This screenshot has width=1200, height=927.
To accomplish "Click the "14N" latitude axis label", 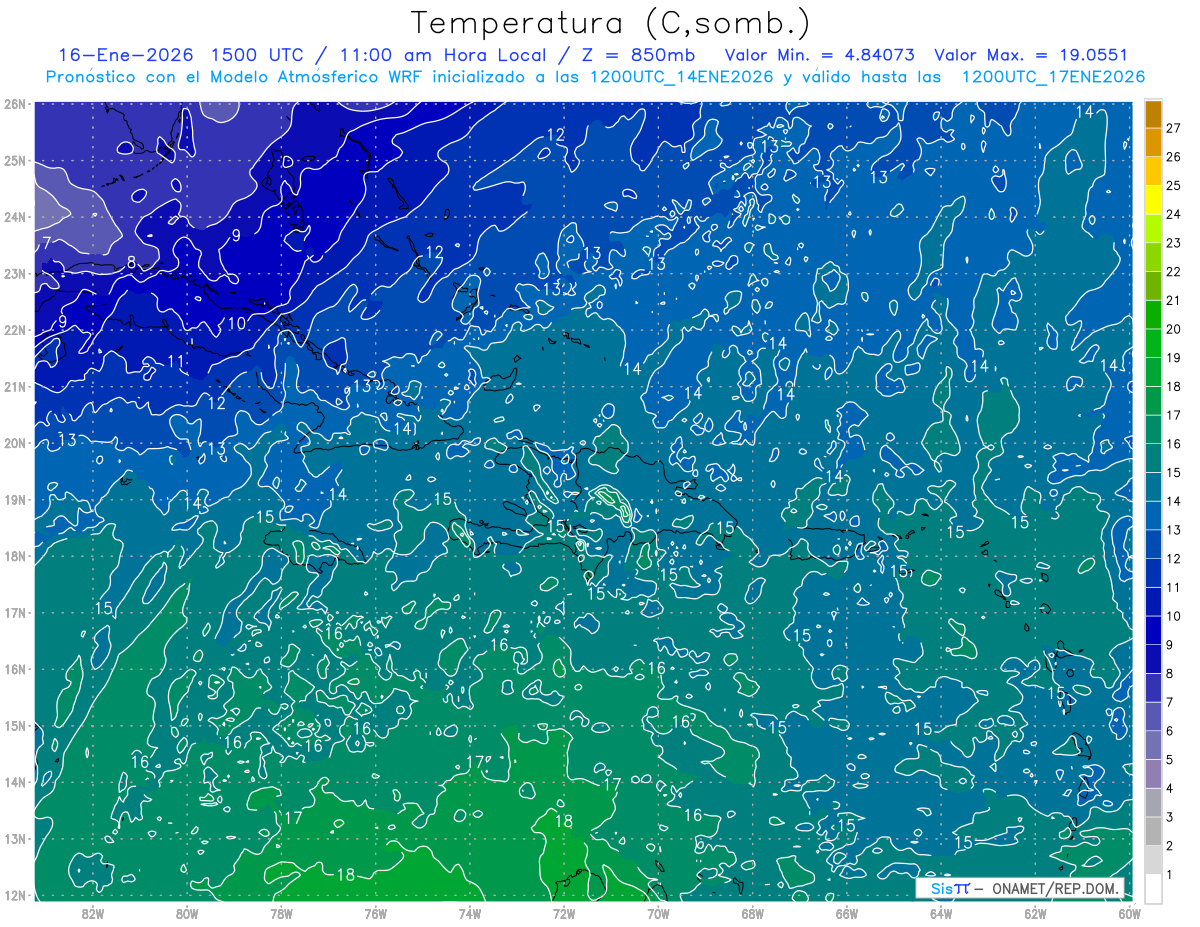I will [15, 782].
